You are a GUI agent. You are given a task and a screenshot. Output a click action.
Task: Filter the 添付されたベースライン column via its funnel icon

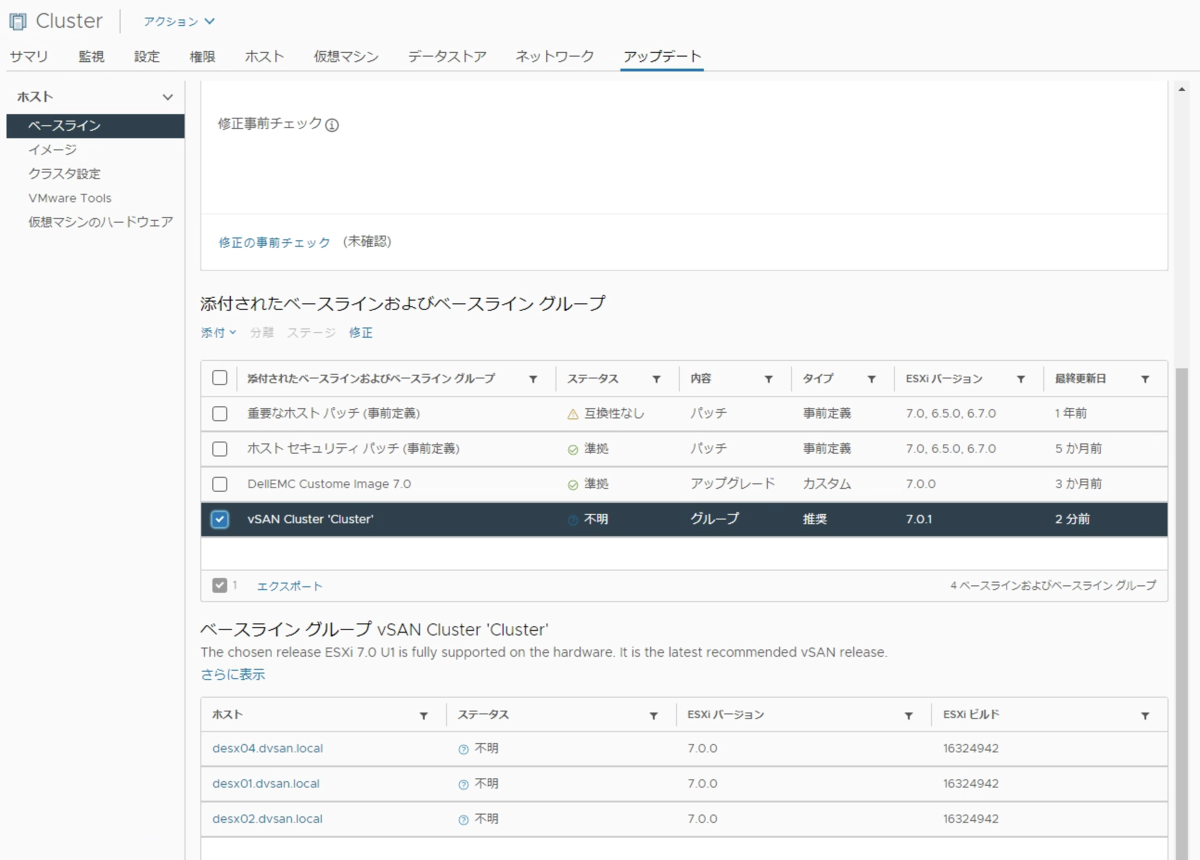(x=533, y=379)
